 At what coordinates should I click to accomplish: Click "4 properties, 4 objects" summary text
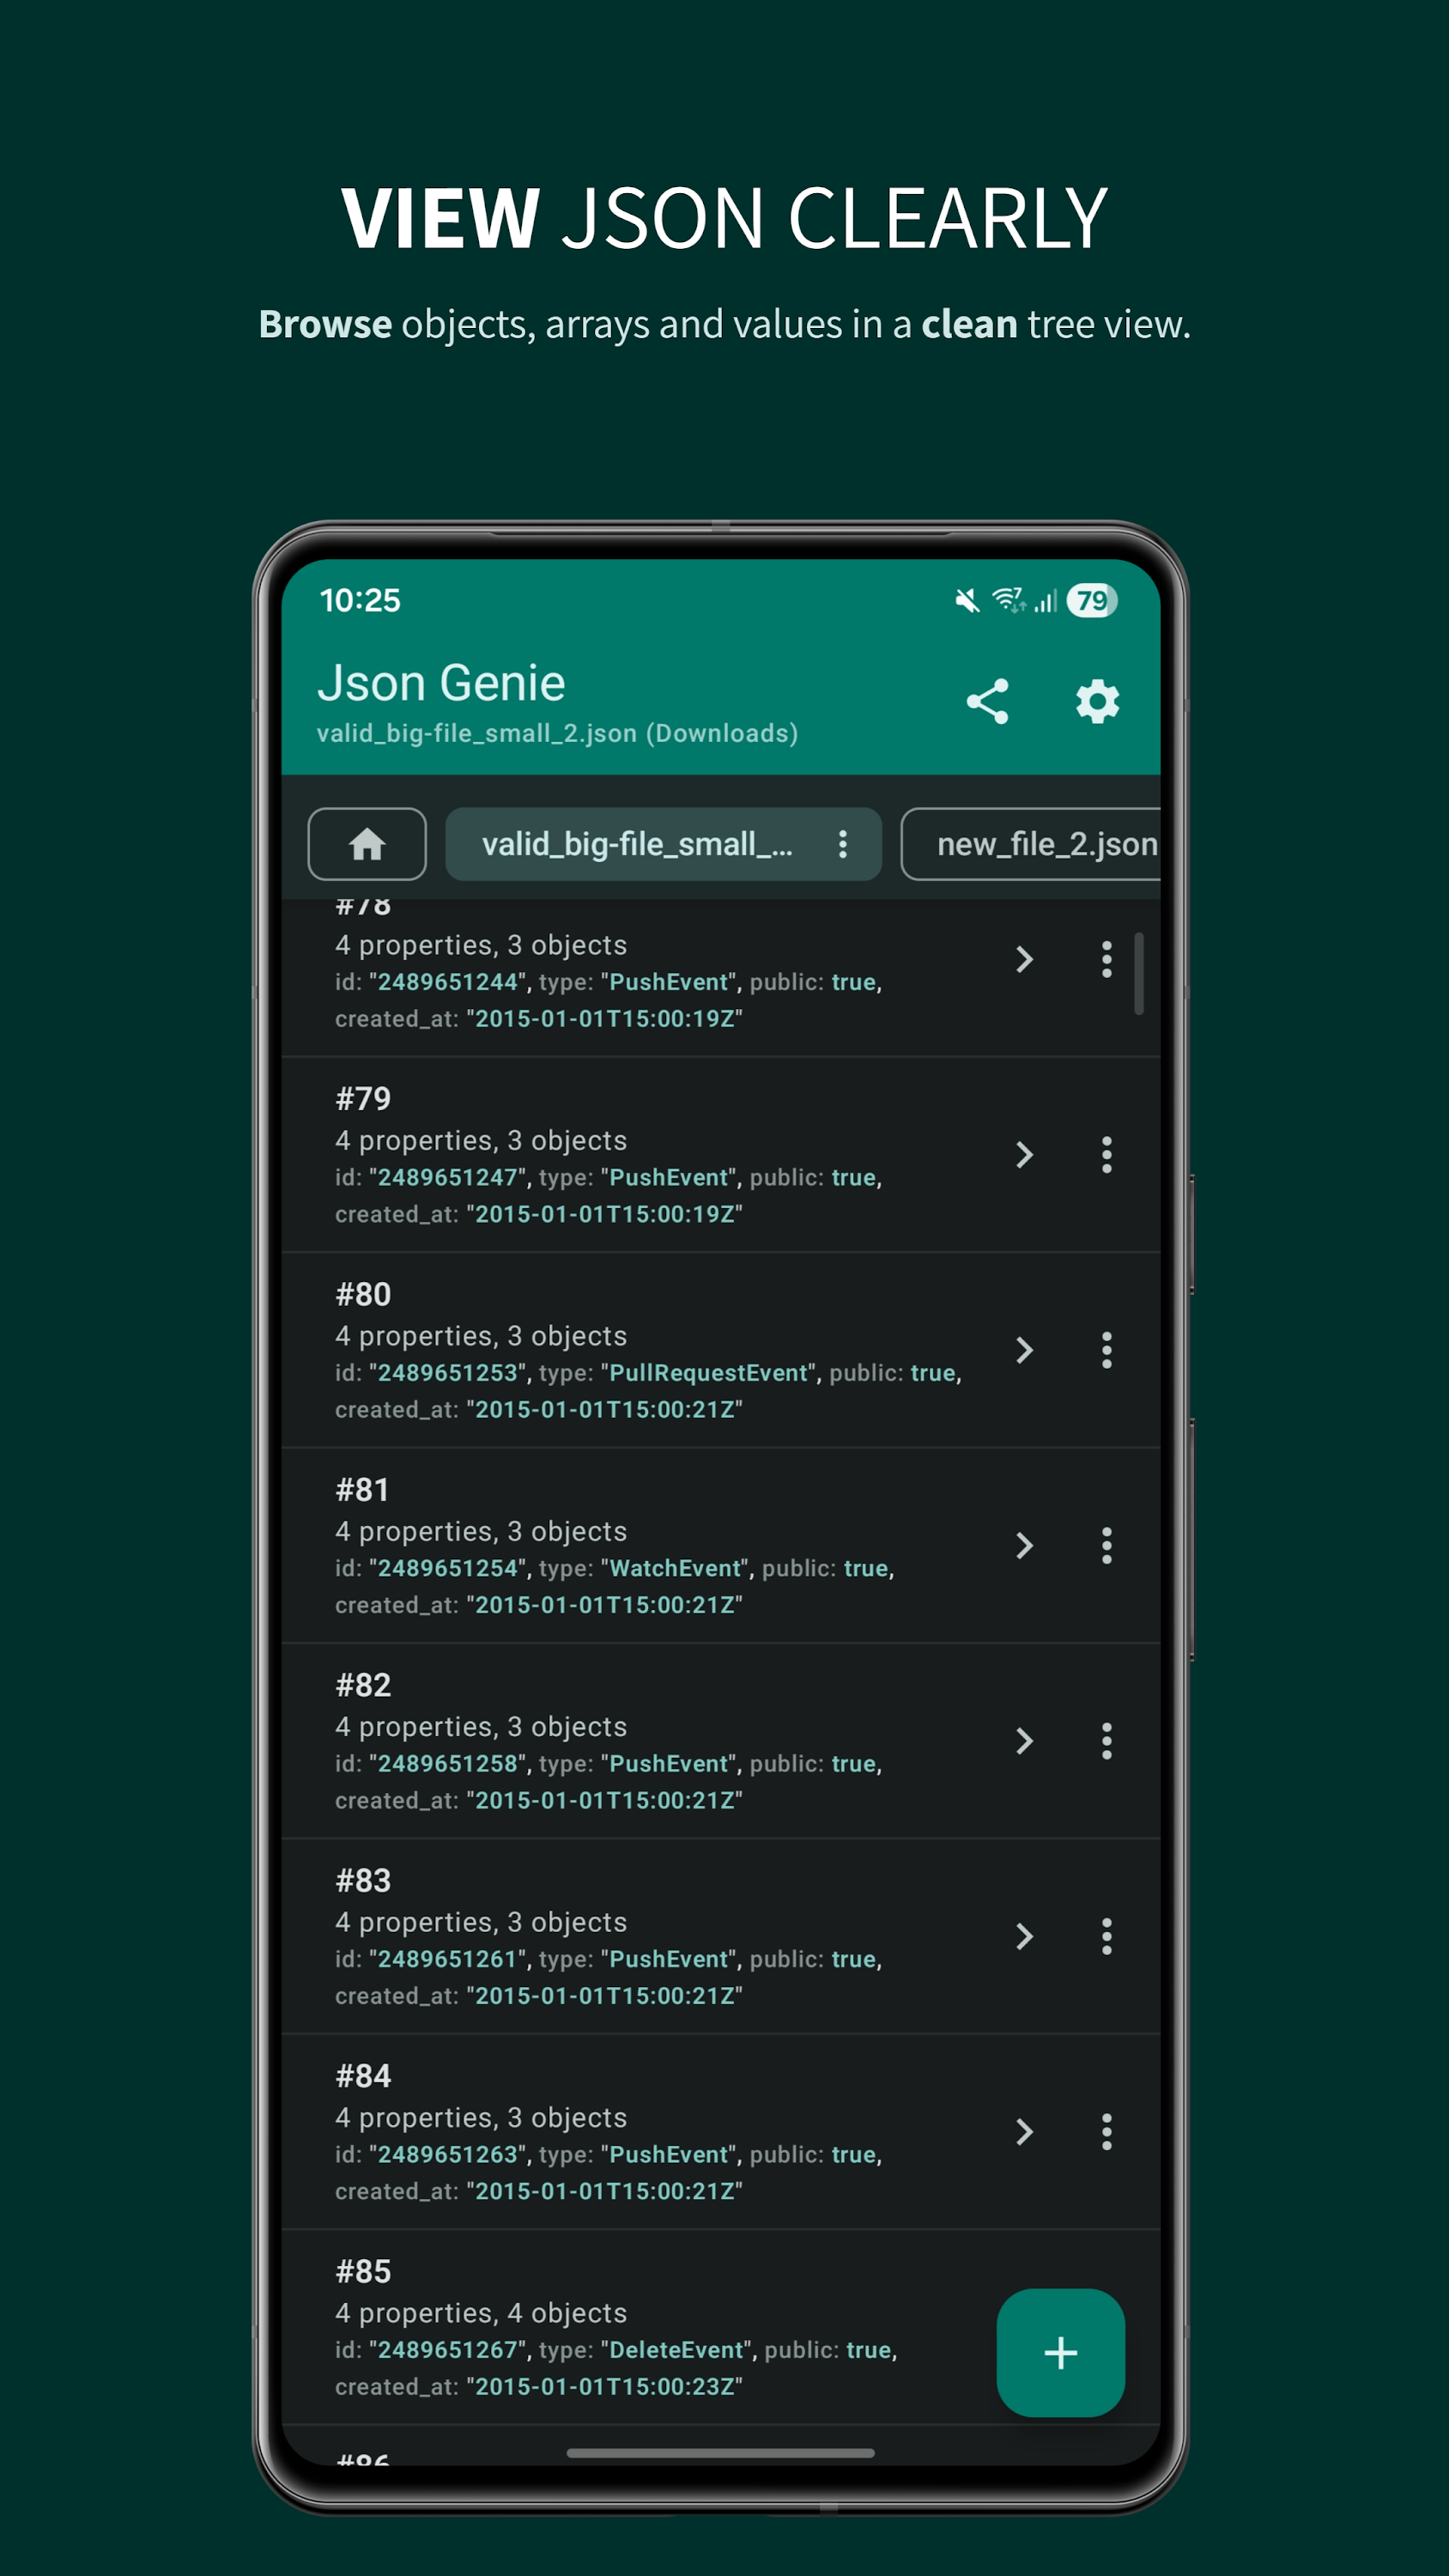[x=481, y=2313]
